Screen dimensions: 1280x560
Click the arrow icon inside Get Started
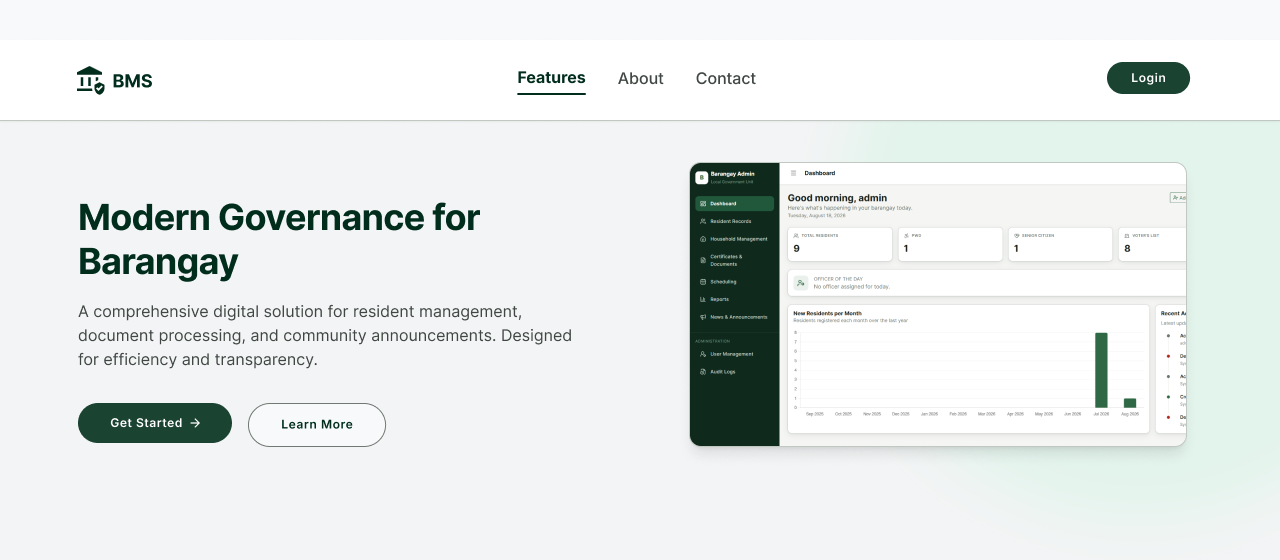195,423
